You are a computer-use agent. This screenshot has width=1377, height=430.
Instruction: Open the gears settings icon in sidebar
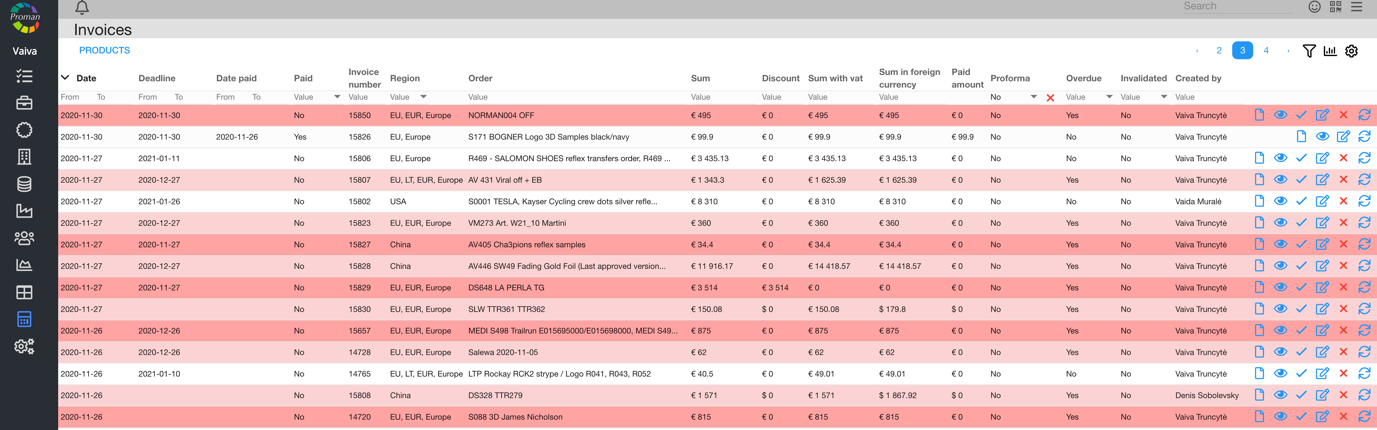point(24,347)
